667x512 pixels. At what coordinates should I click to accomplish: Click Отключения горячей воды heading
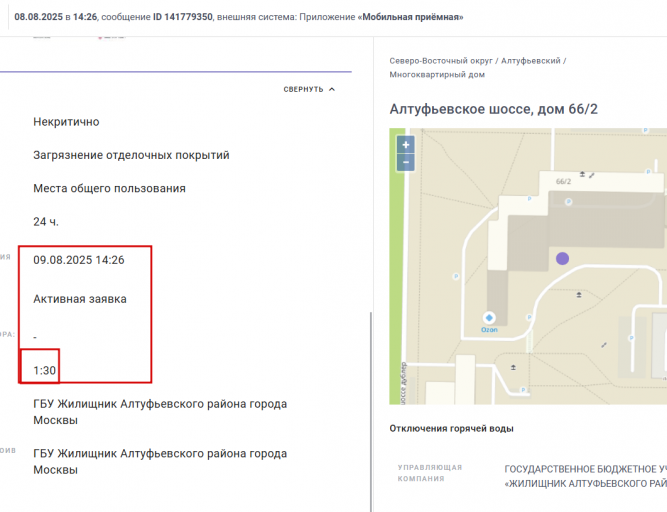451,429
